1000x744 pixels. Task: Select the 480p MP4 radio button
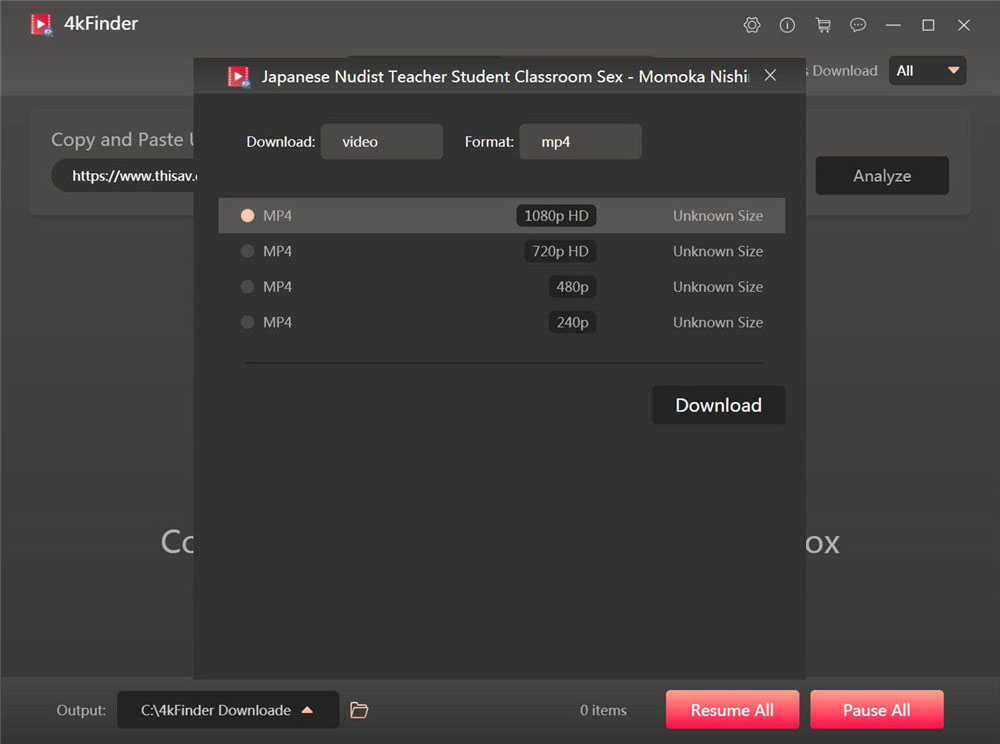pyautogui.click(x=248, y=287)
